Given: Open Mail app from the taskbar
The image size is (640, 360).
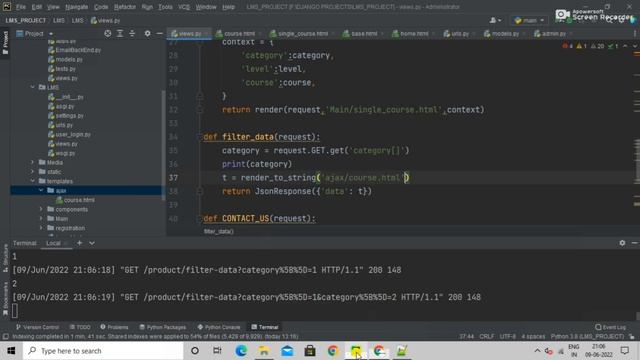Looking at the screenshot, I should (287, 351).
